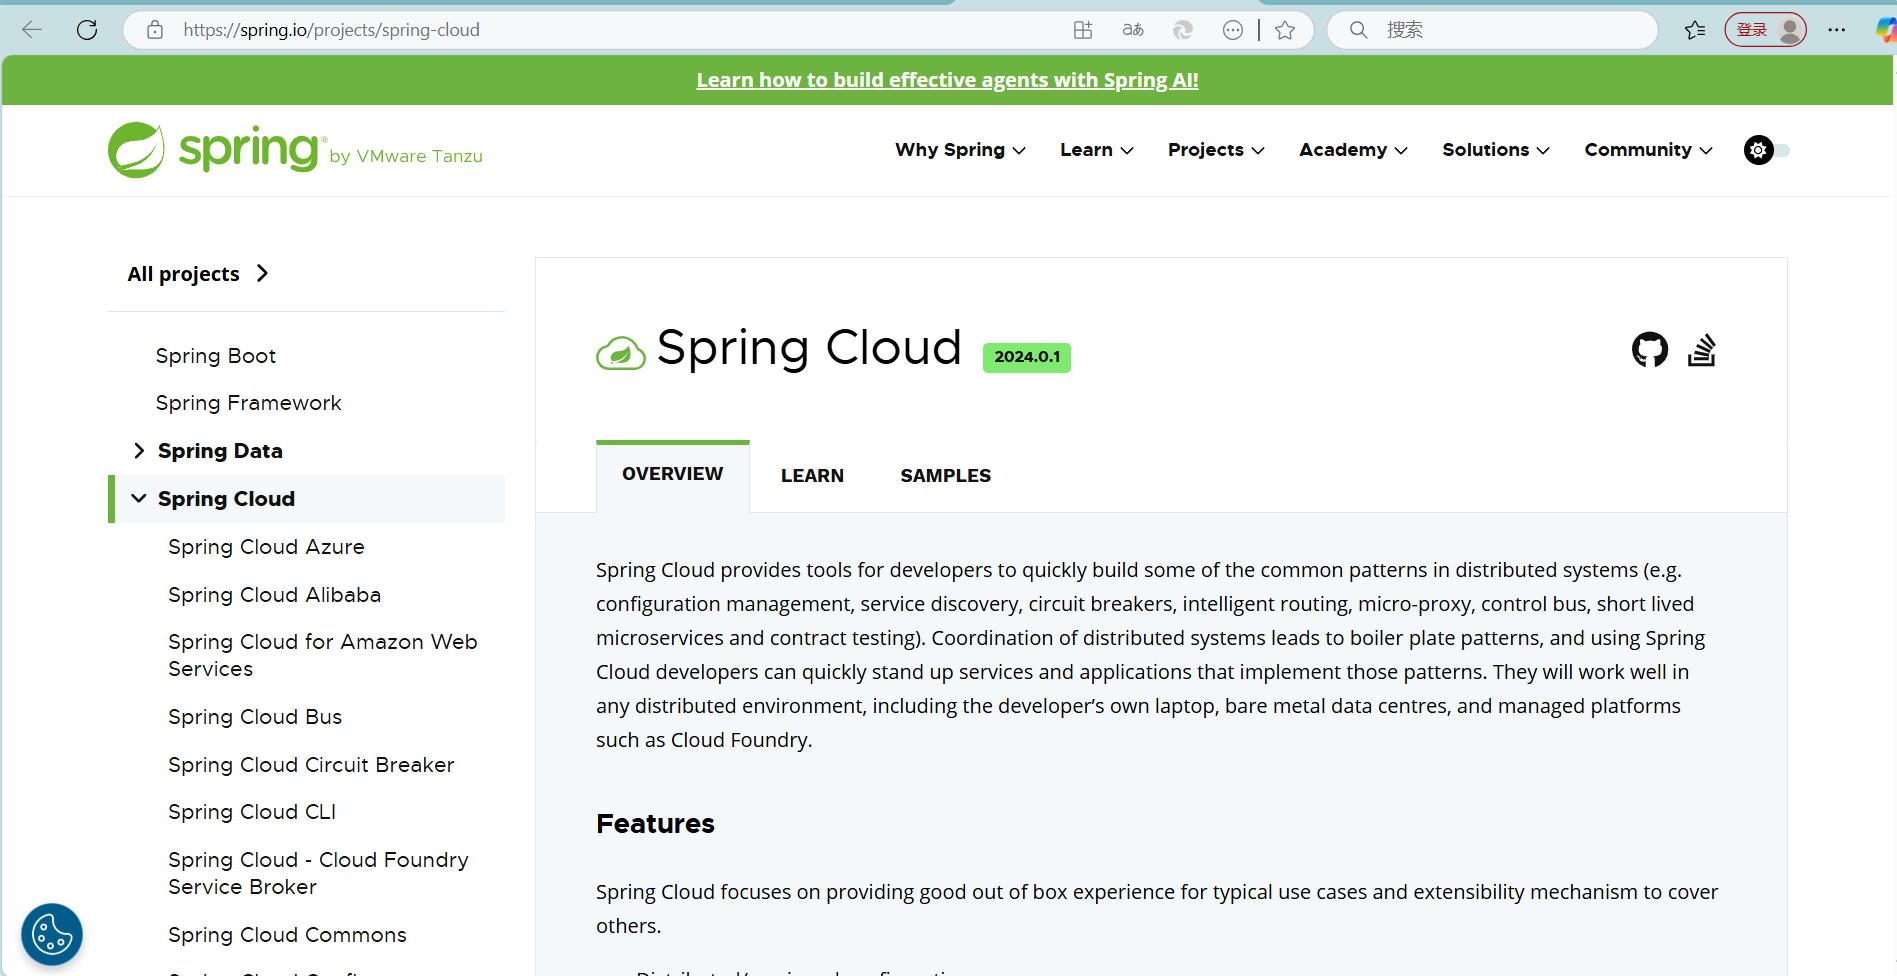Open the favorites list icon
Screen dimensions: 1897x976
coord(1695,30)
